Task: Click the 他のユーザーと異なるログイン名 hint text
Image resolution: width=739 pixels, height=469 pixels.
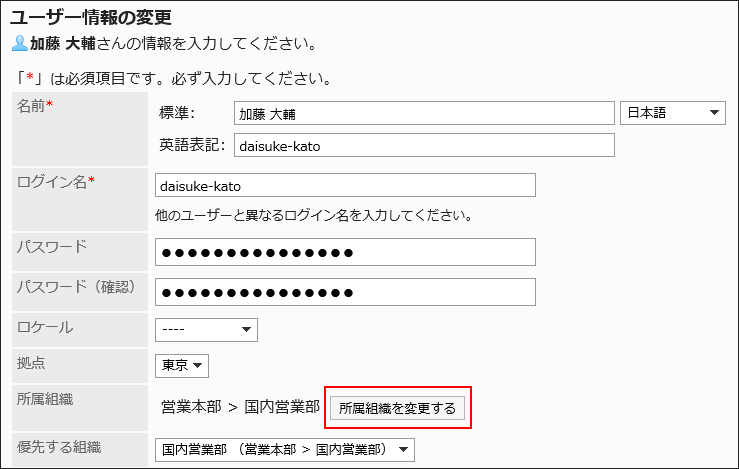Action: pyautogui.click(x=314, y=215)
